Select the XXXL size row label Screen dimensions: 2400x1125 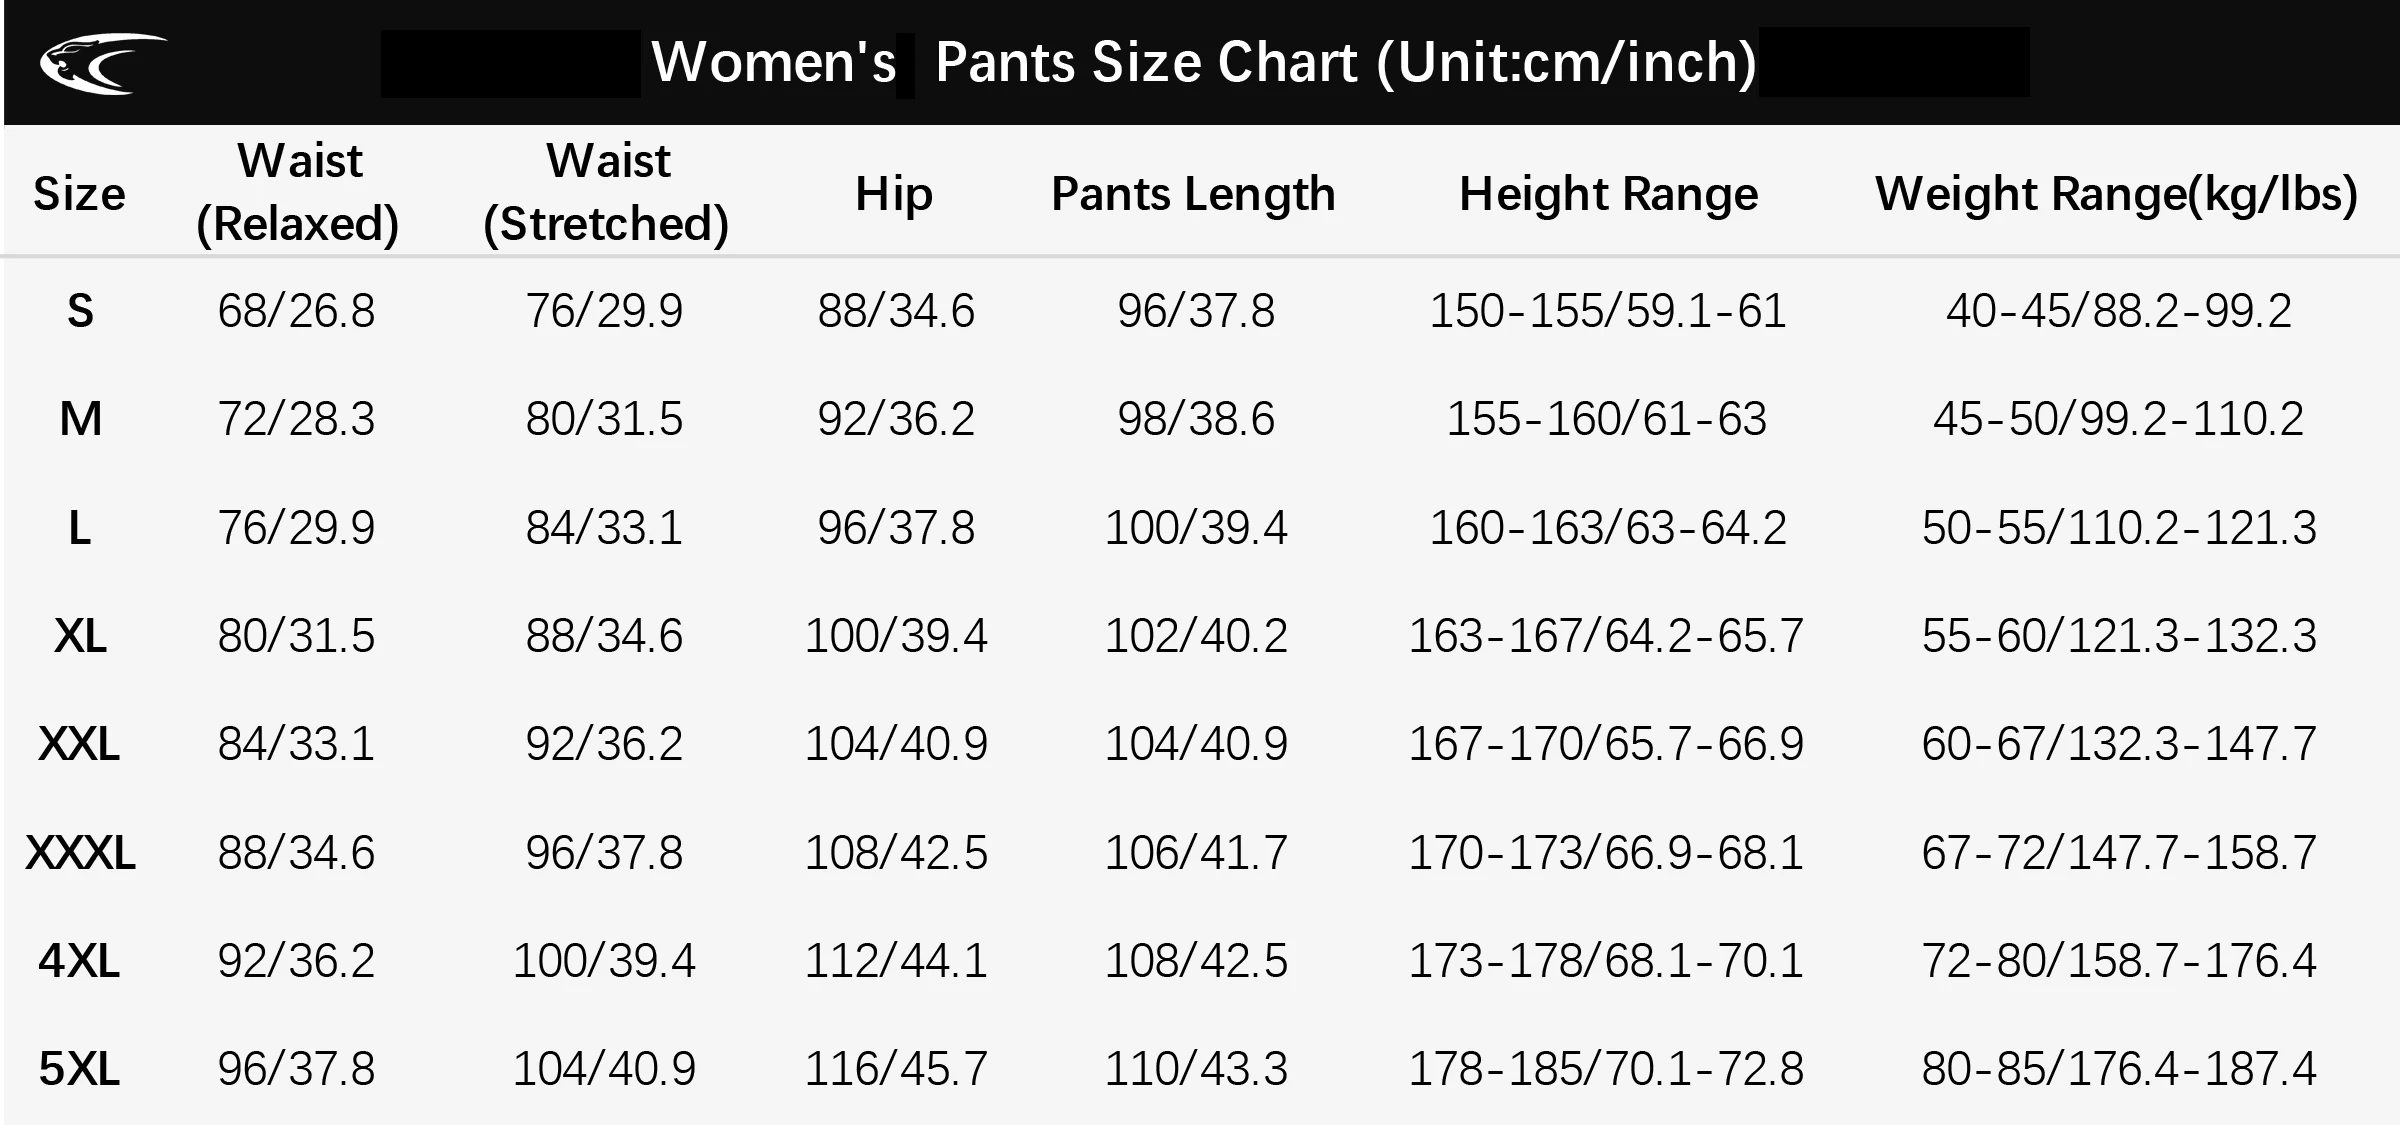point(80,853)
